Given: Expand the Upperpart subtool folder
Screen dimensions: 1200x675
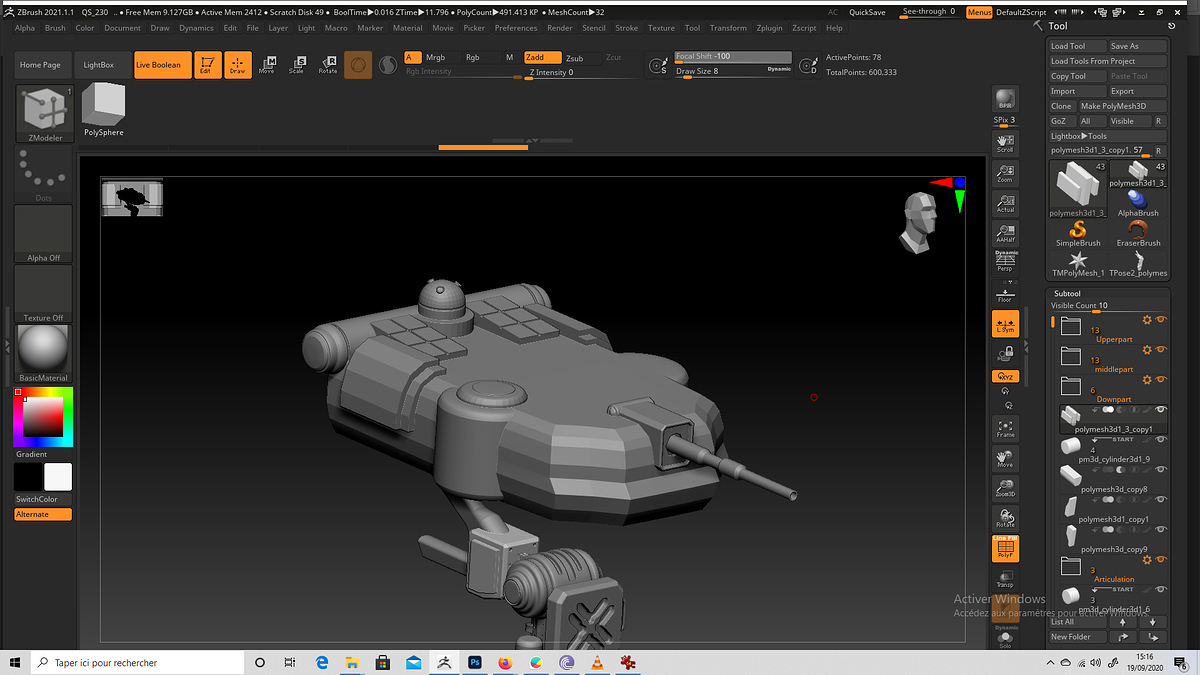Looking at the screenshot, I should (1071, 326).
